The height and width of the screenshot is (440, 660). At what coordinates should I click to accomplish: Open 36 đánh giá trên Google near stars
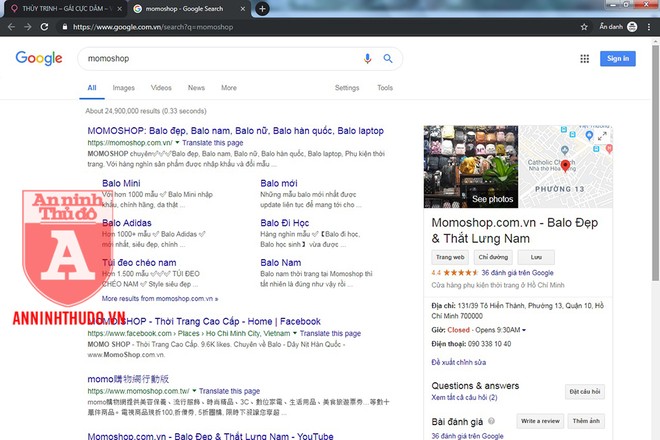click(x=517, y=272)
